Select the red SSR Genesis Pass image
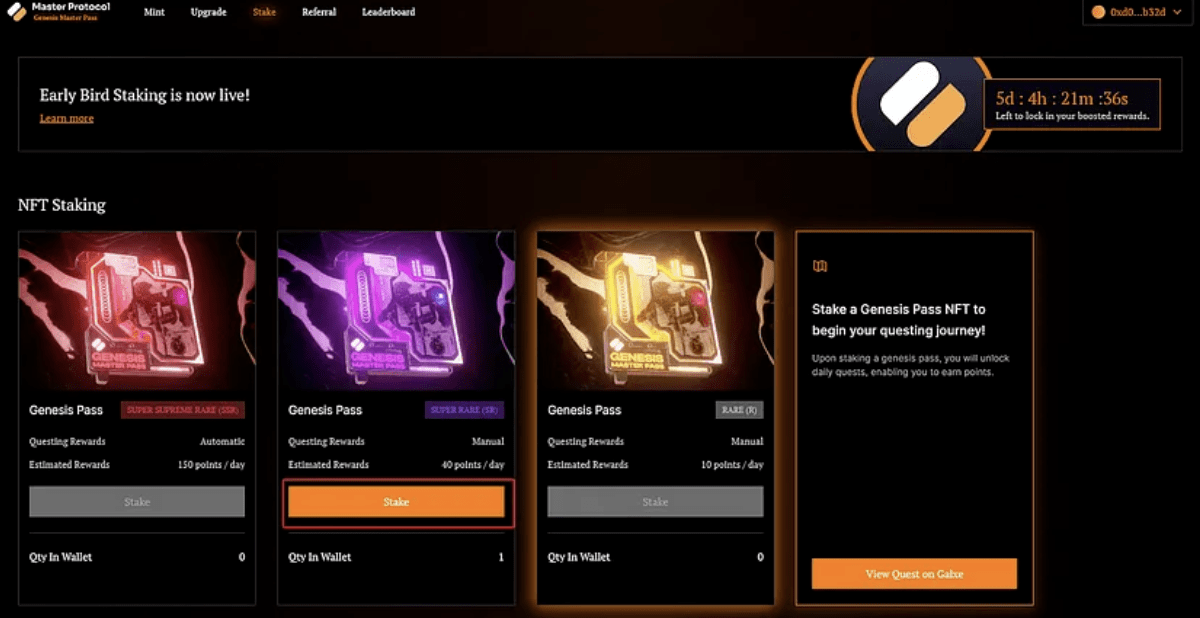 click(137, 311)
